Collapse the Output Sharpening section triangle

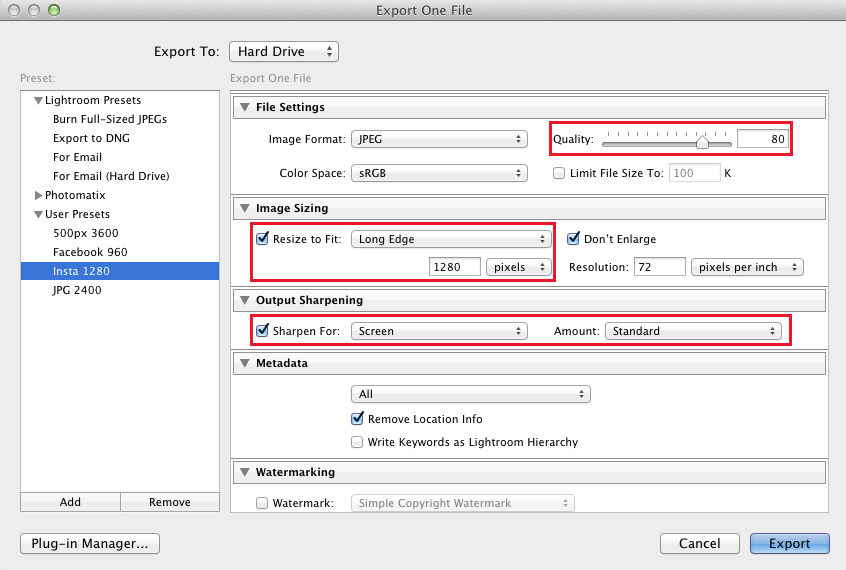245,300
